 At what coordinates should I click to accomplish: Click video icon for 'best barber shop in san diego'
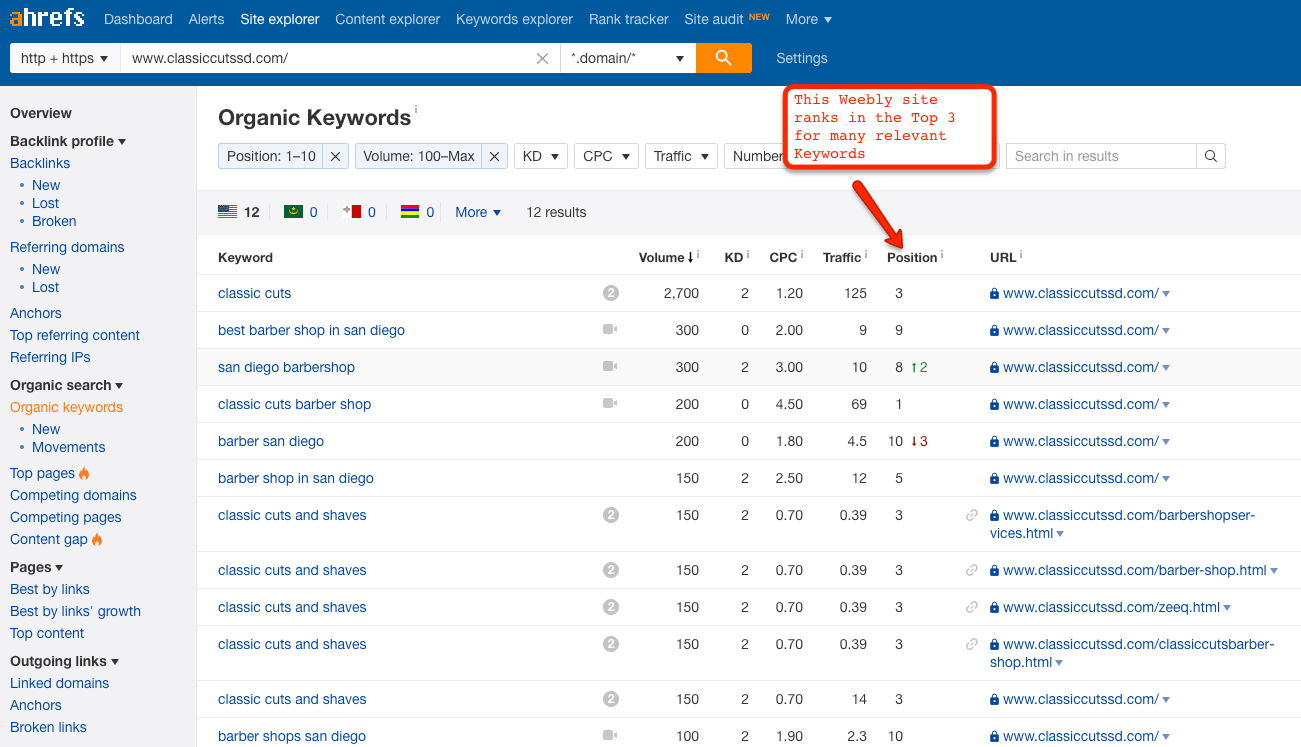click(x=610, y=330)
